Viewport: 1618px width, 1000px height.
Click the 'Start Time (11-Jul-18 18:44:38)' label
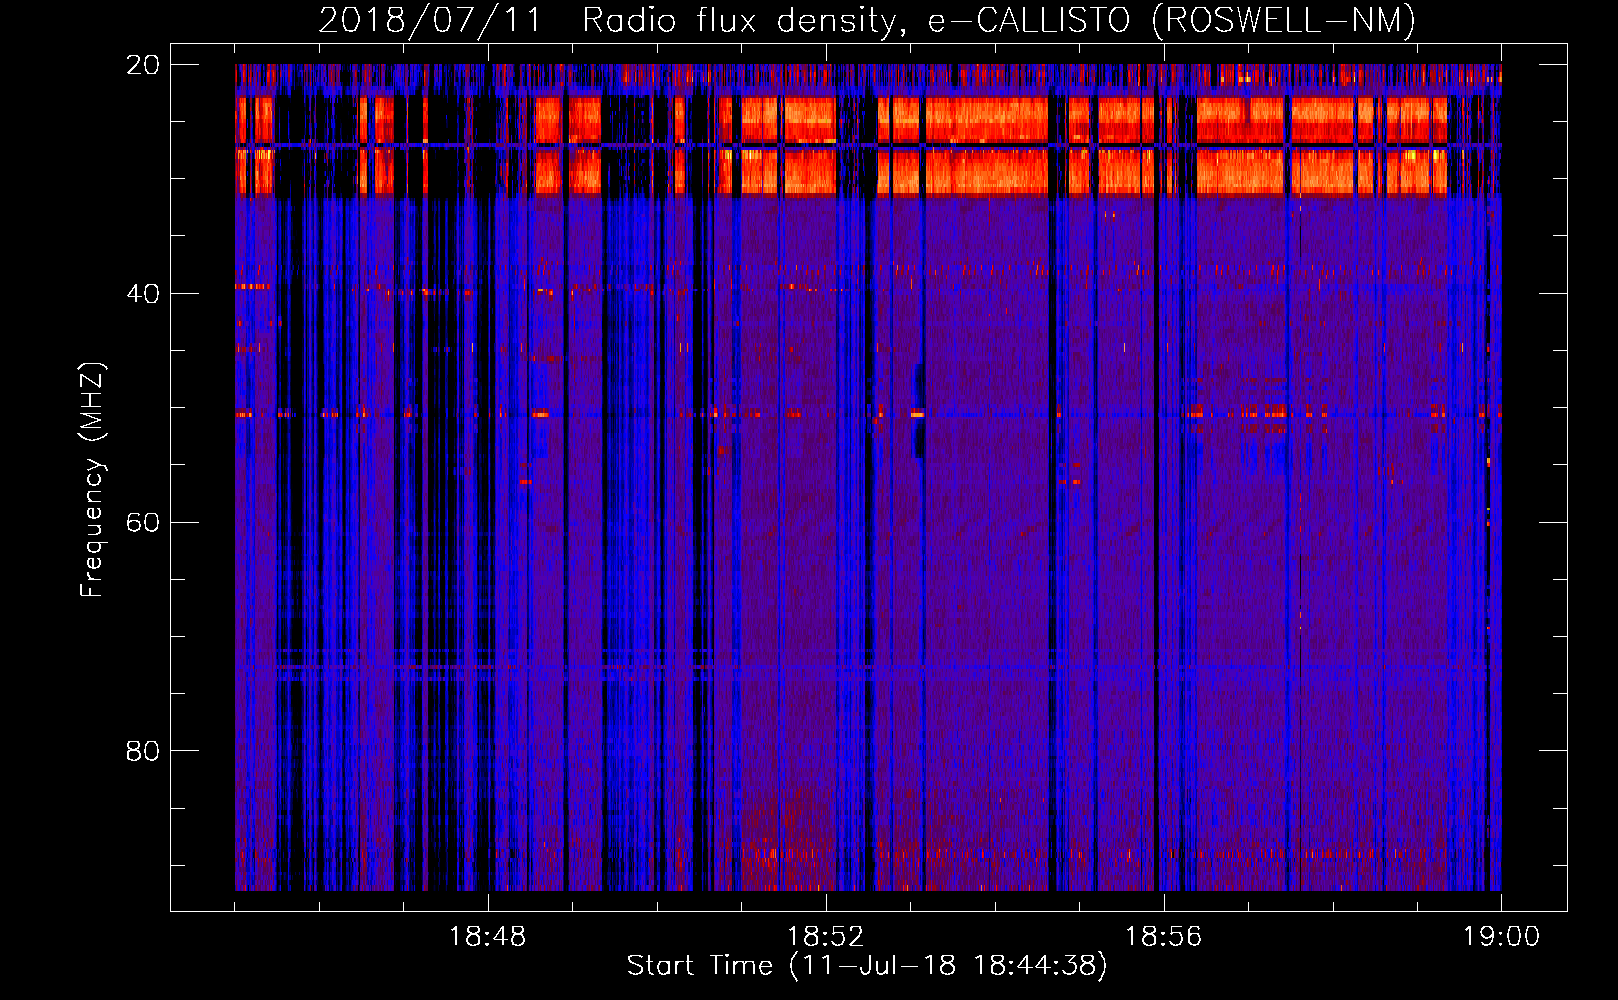(x=867, y=966)
